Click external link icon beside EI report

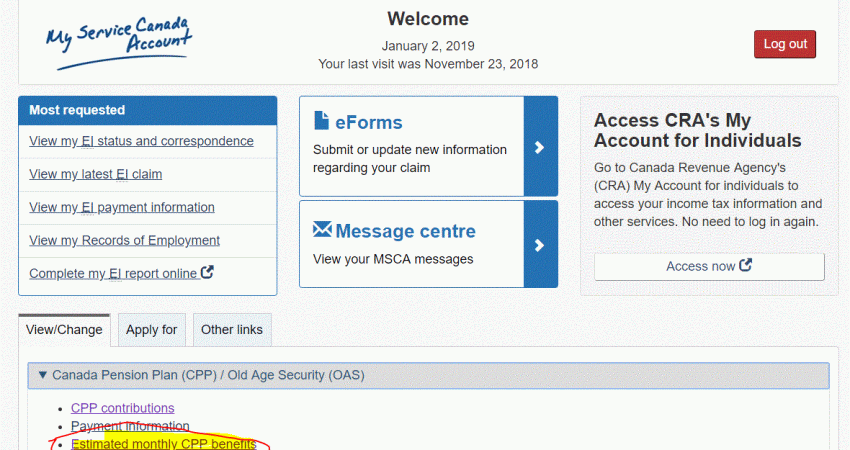coord(207,272)
